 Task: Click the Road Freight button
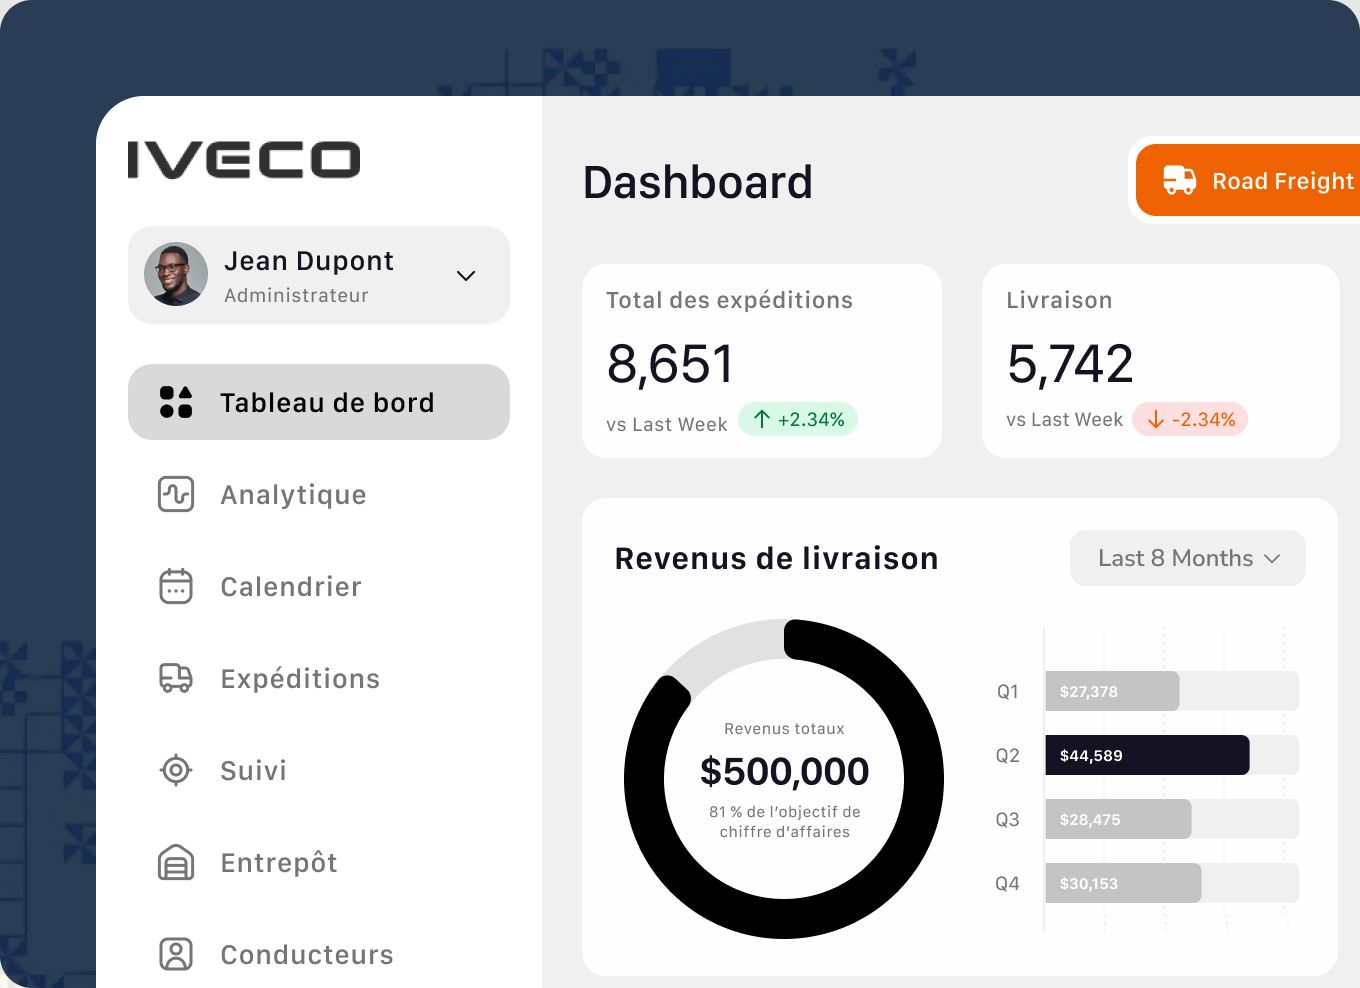tap(1248, 180)
